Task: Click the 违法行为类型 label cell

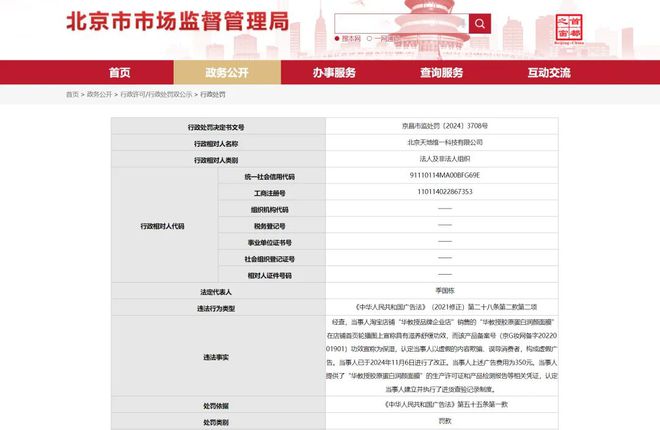Action: 218,308
